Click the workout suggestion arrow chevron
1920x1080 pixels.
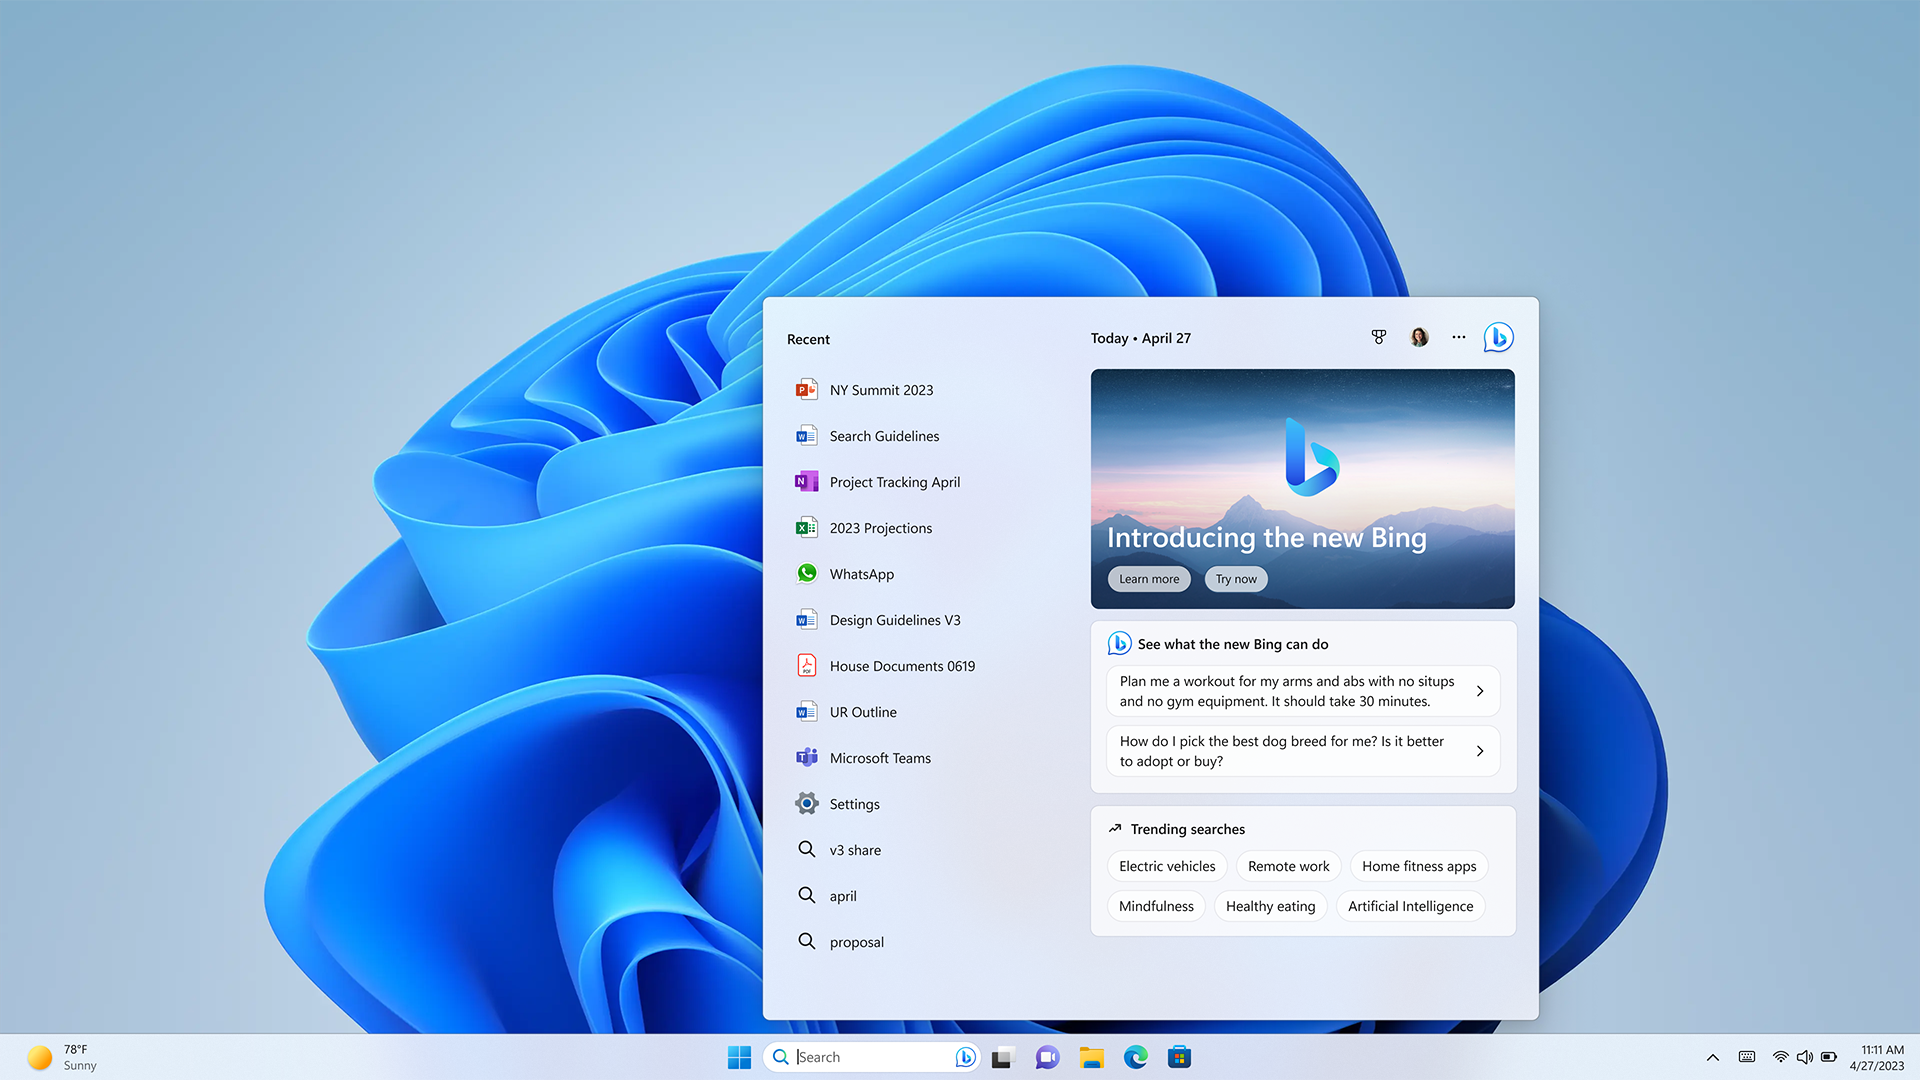tap(1480, 691)
